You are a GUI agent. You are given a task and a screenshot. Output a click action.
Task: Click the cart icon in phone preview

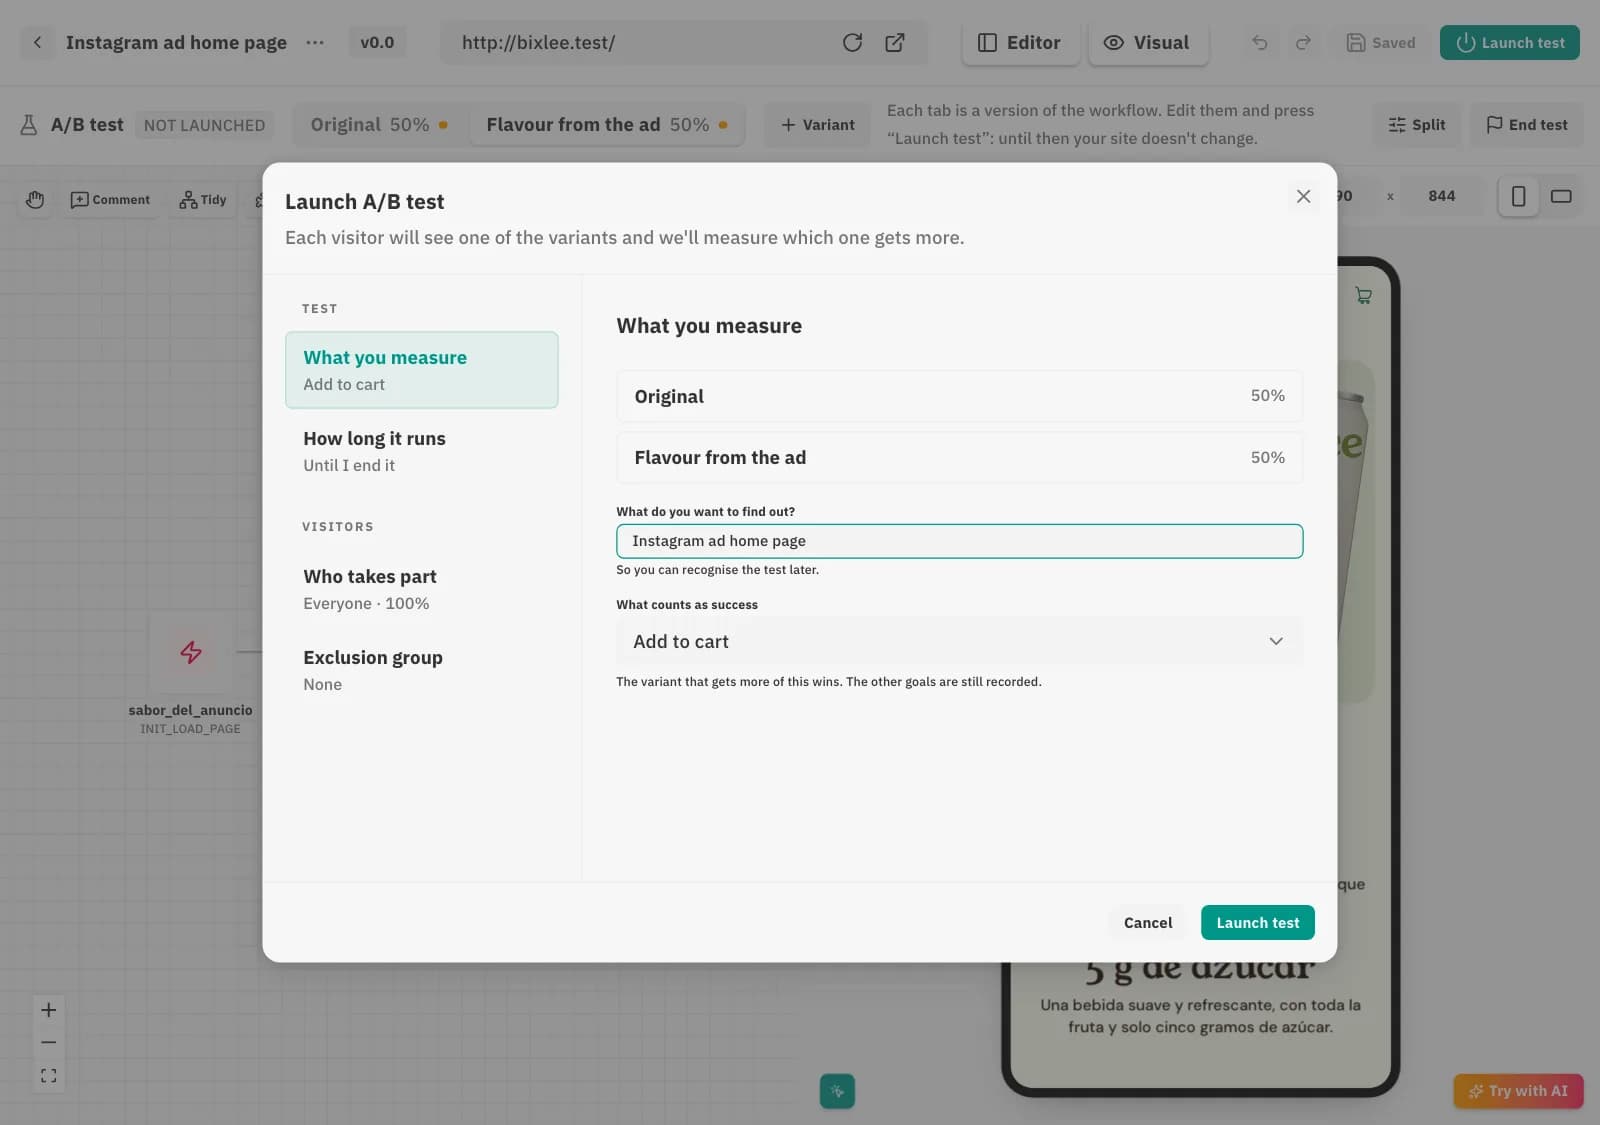[x=1363, y=295]
